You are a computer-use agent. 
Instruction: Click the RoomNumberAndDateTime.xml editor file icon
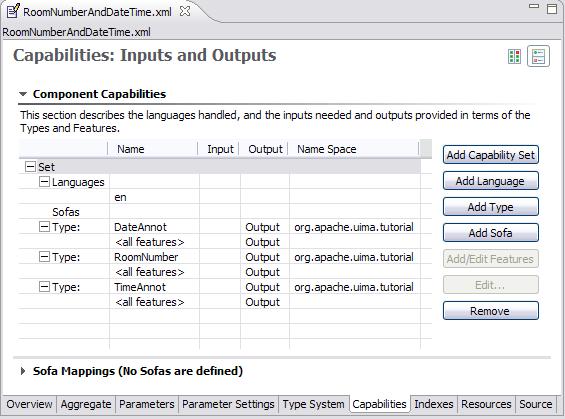coord(13,11)
